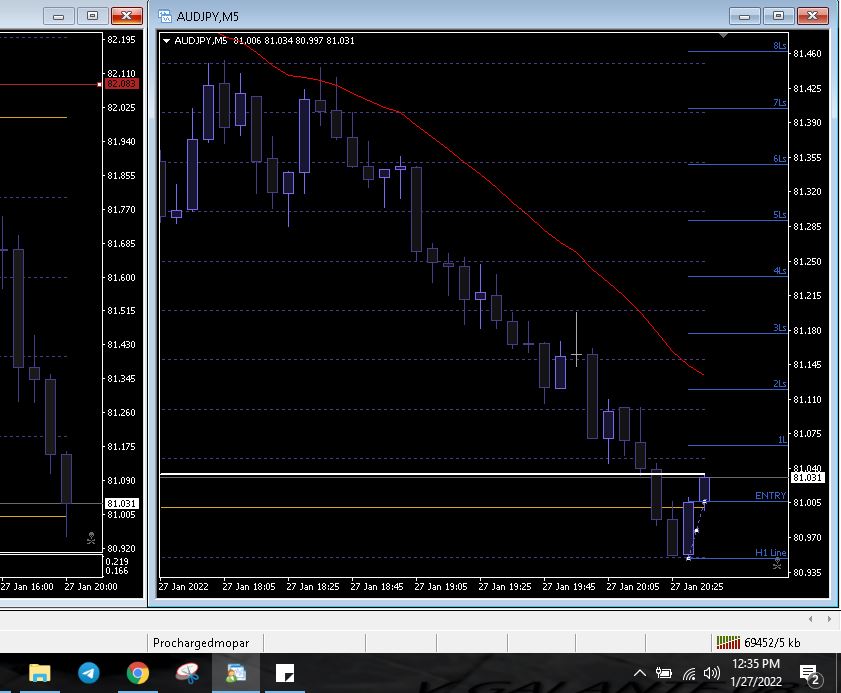Open the black-and-white square app on taskbar
Viewport: 841px width, 693px height.
pyautogui.click(x=285, y=673)
